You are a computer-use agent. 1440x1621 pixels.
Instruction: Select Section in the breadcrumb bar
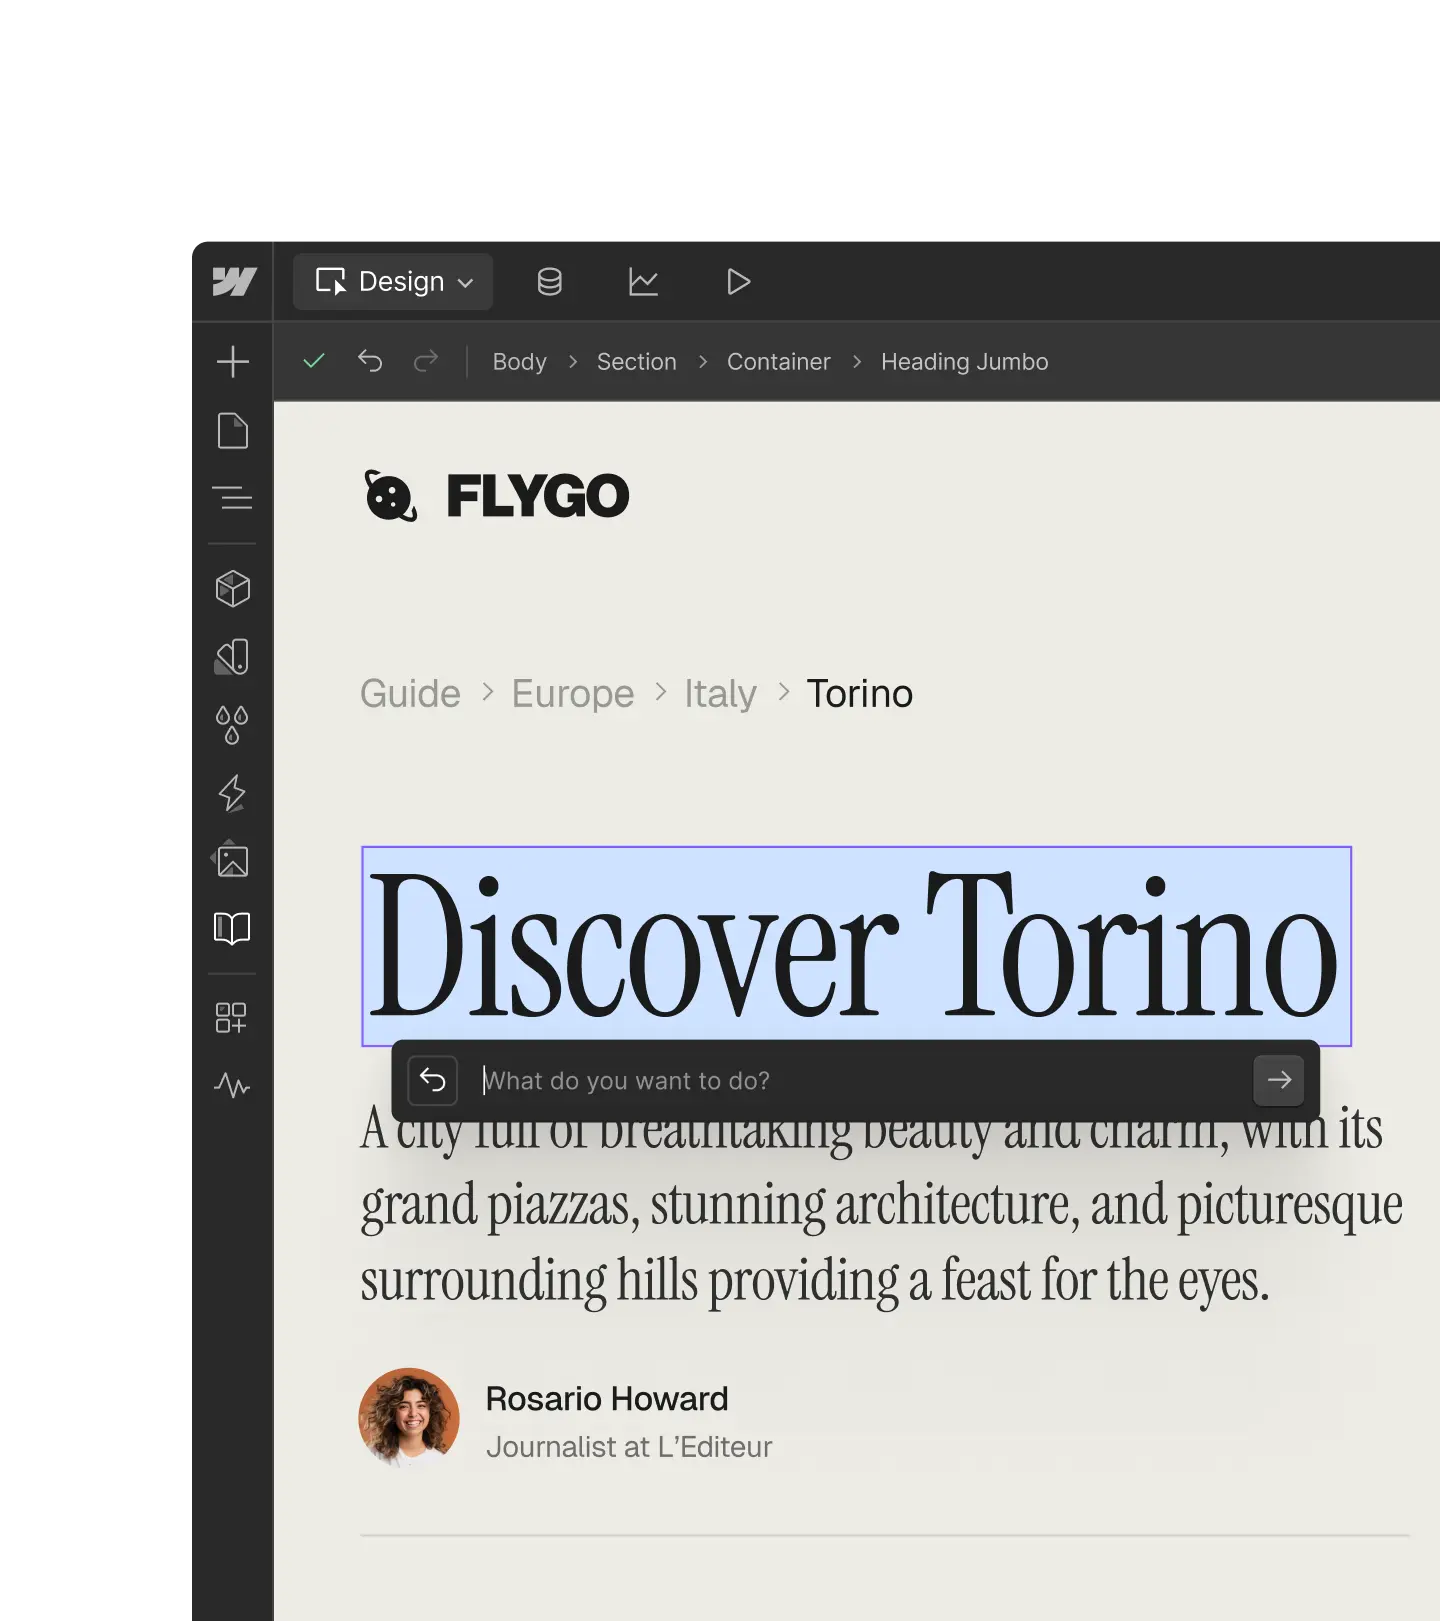click(636, 362)
